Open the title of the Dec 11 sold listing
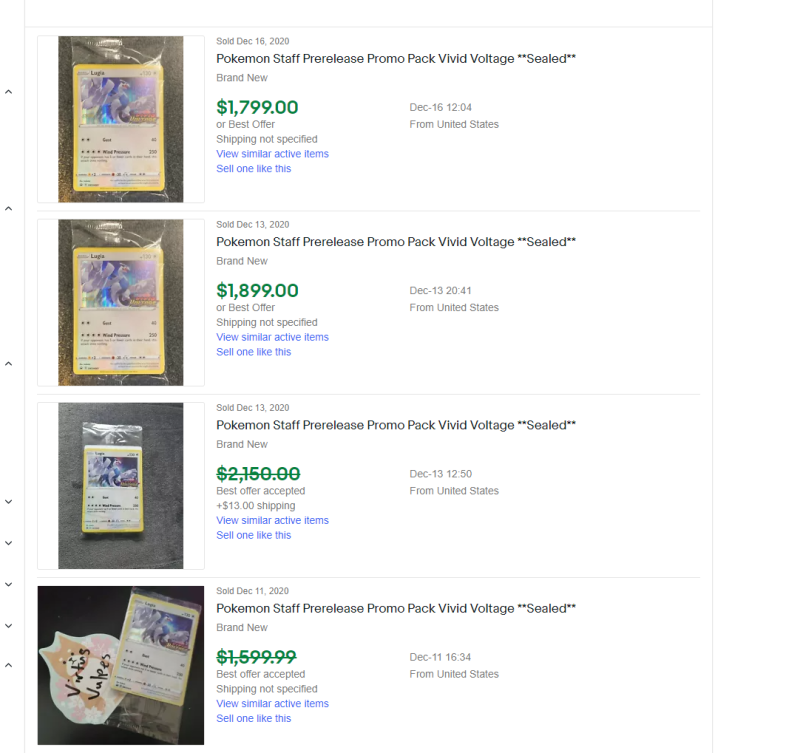Image resolution: width=800 pixels, height=753 pixels. coord(396,608)
